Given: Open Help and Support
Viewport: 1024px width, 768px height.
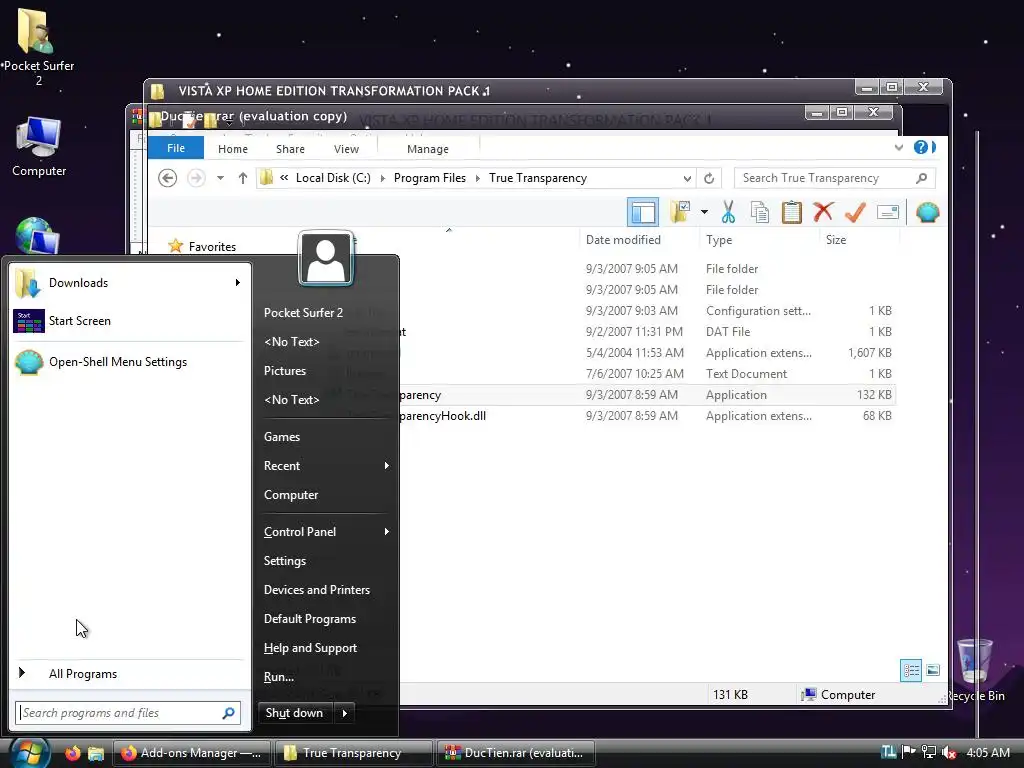Looking at the screenshot, I should pos(310,648).
